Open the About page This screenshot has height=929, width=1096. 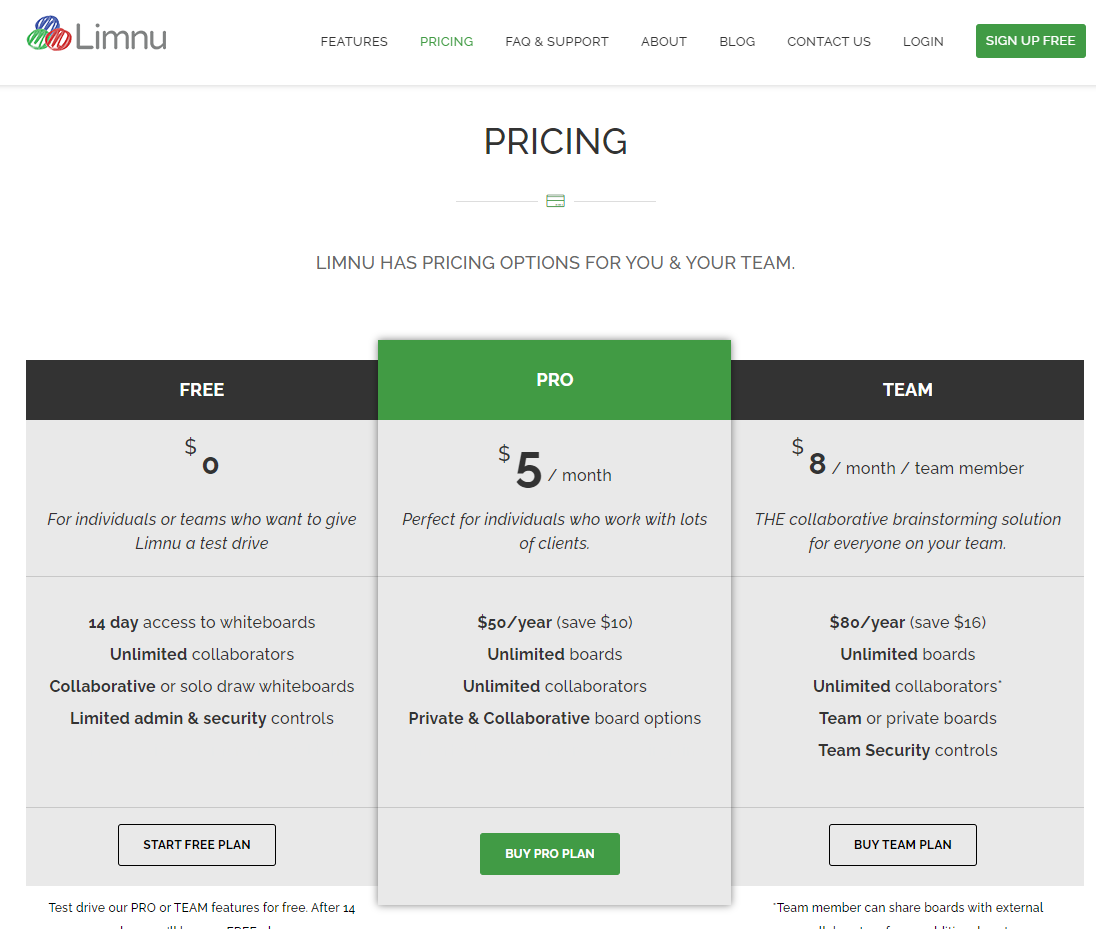[x=664, y=42]
